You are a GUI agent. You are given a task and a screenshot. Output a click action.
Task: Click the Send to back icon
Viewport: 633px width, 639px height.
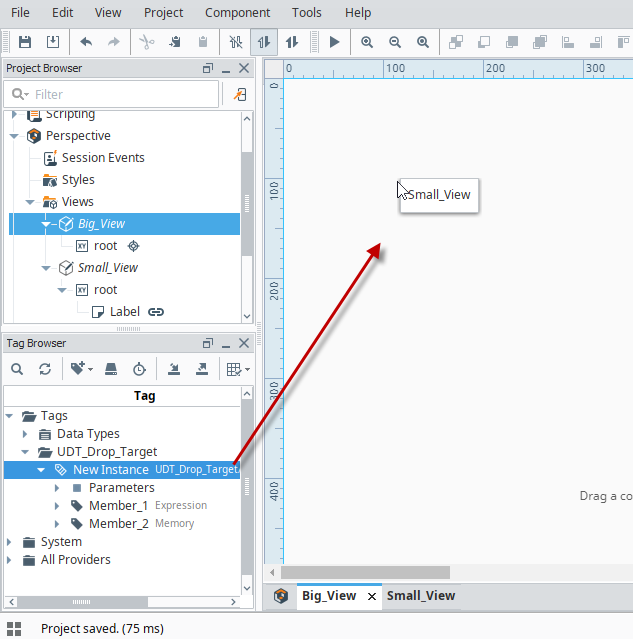coord(540,42)
